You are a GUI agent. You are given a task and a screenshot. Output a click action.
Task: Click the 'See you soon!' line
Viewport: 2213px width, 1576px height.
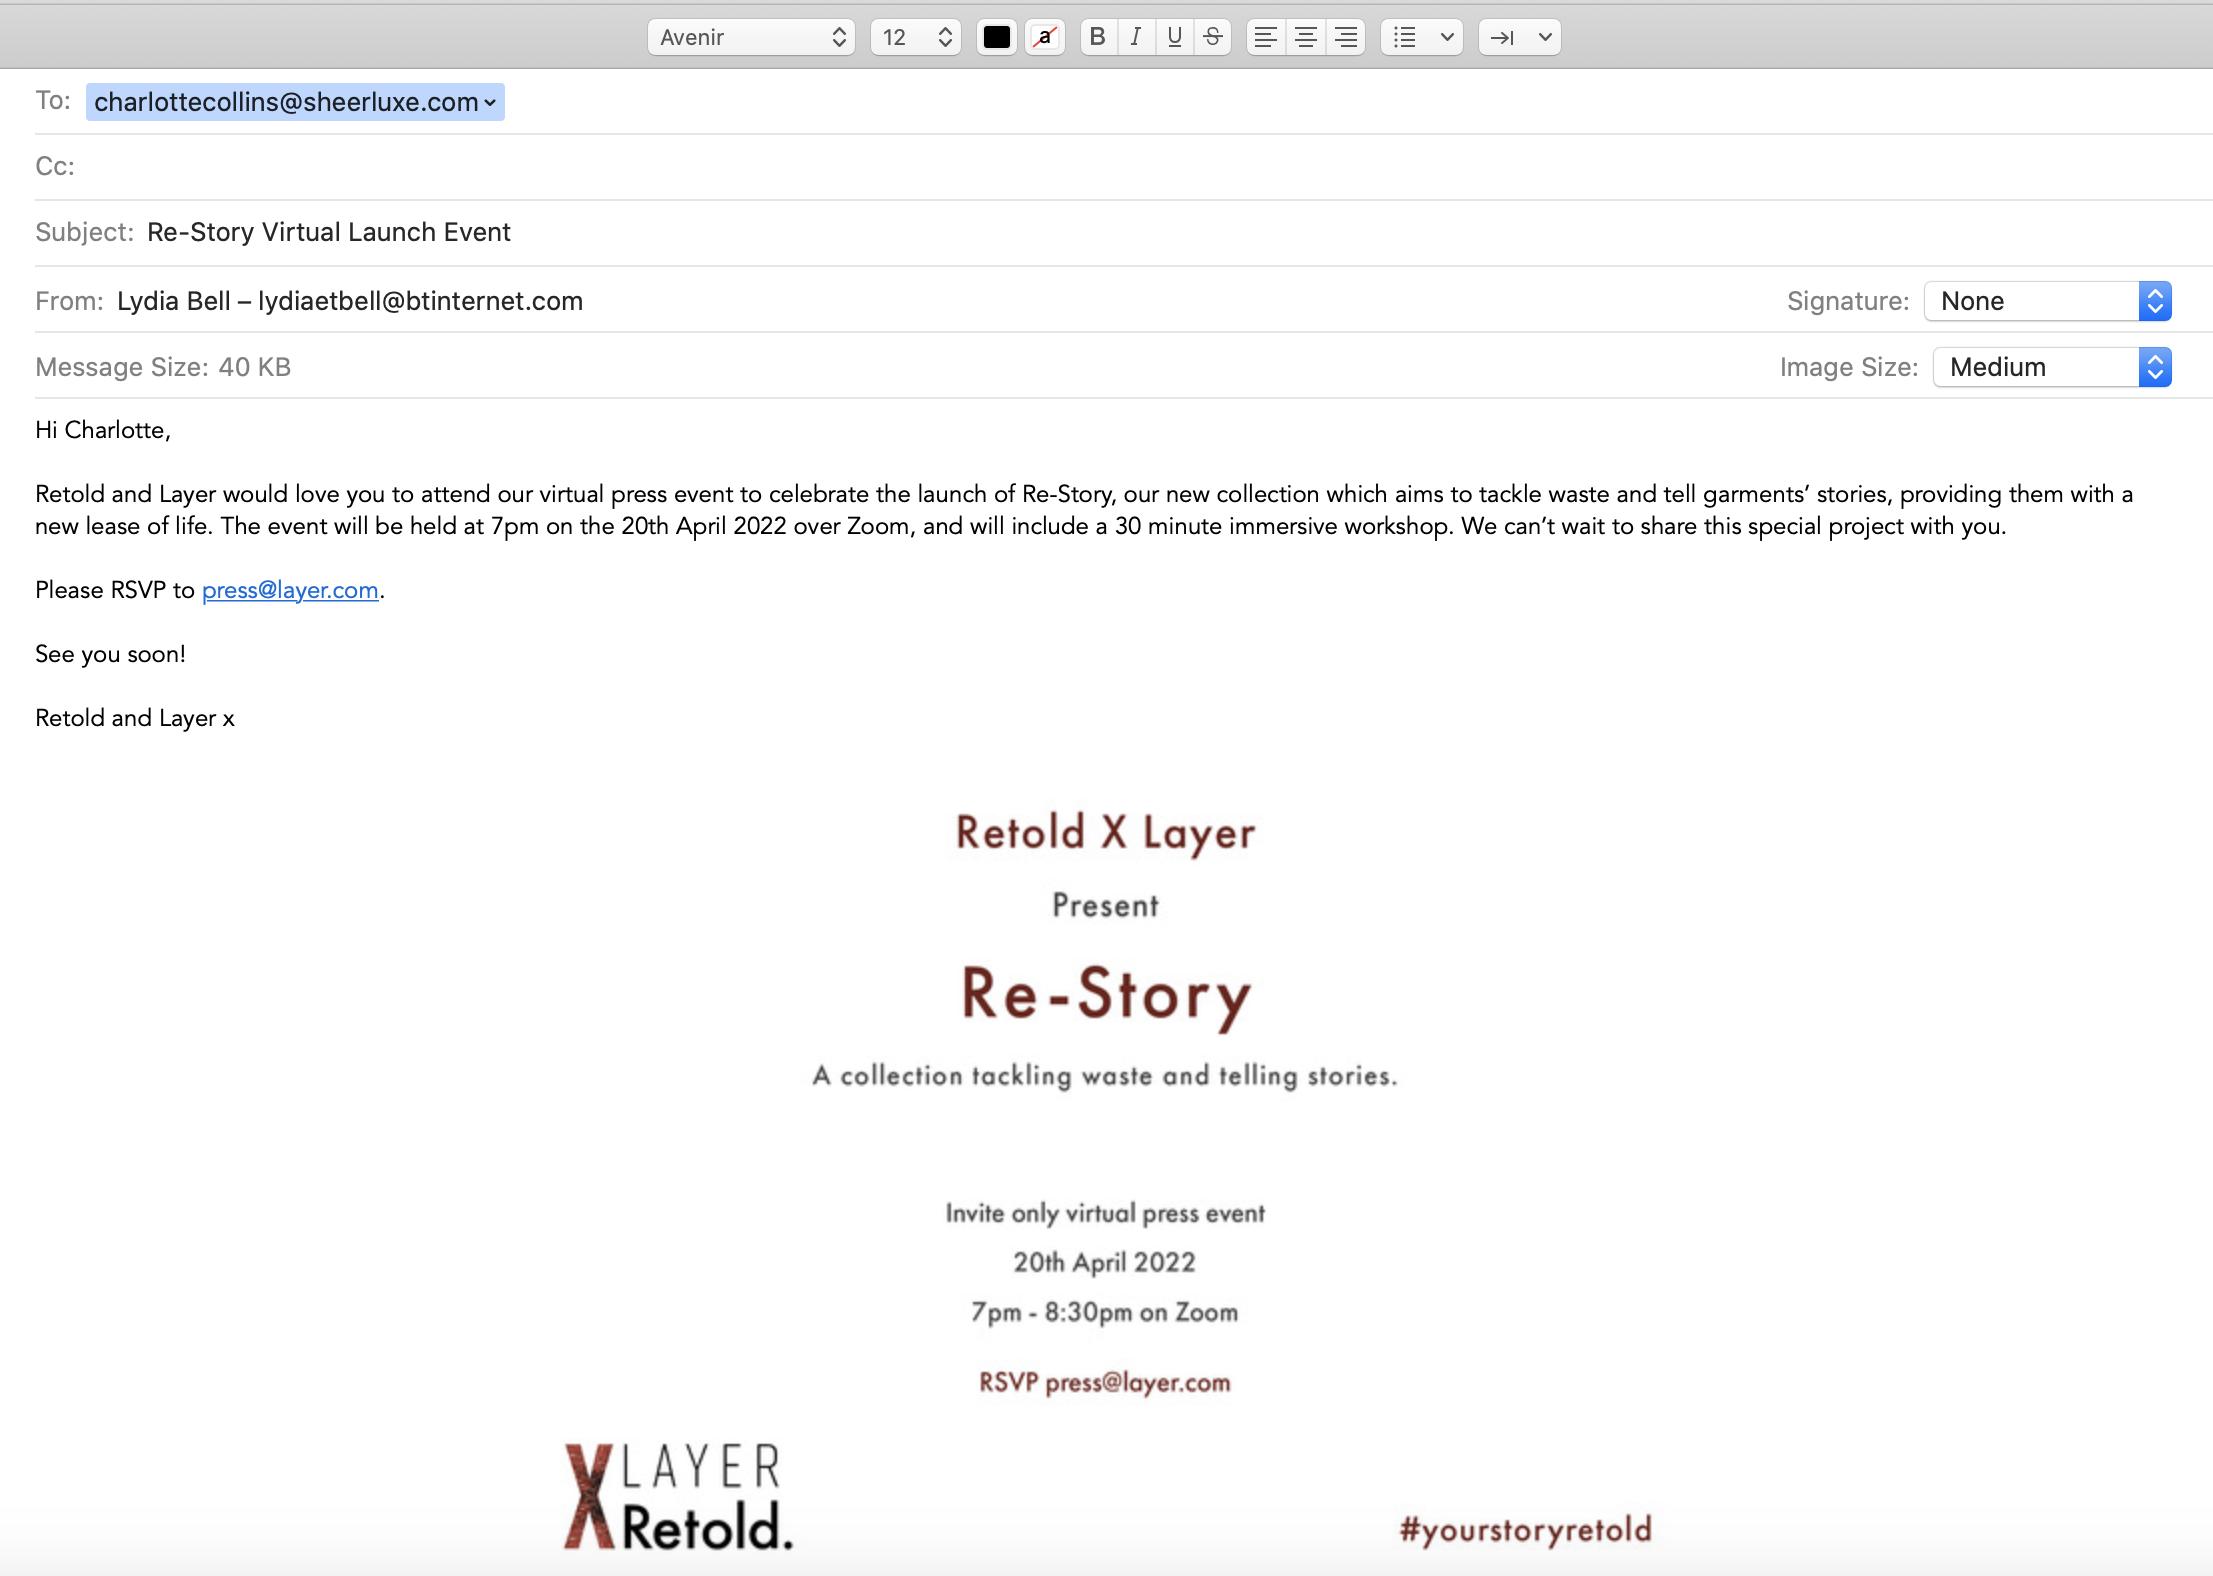click(110, 654)
